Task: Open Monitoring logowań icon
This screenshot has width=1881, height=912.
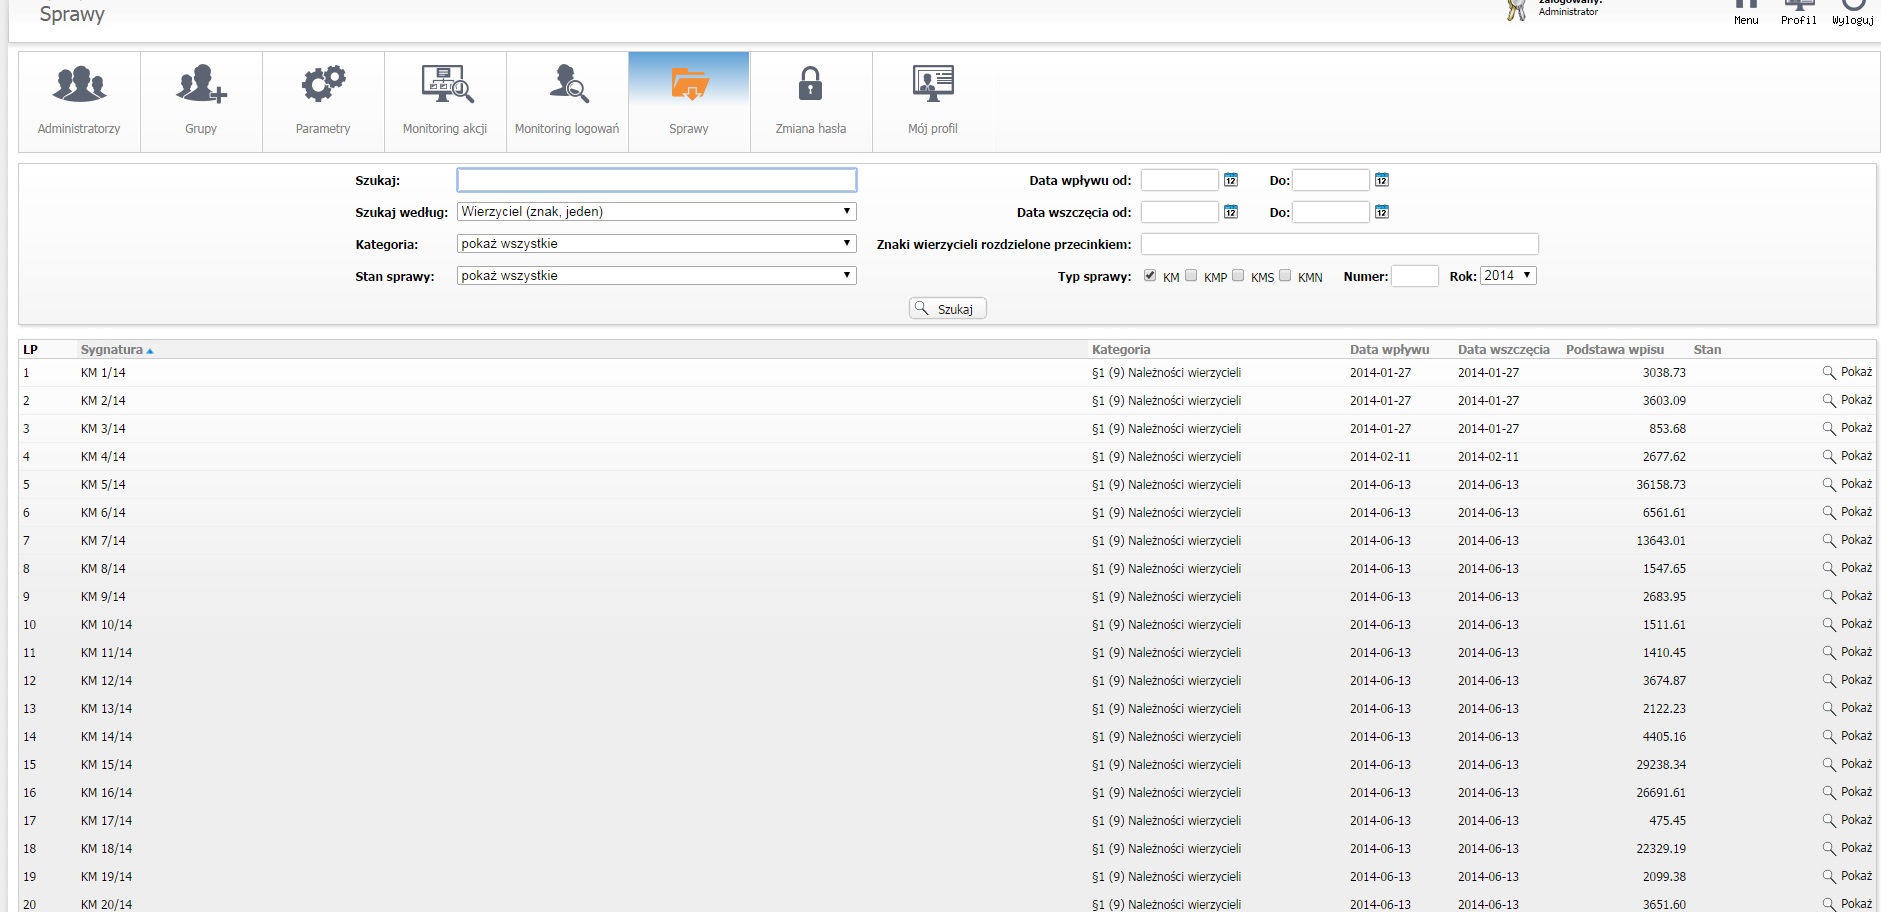Action: pyautogui.click(x=568, y=85)
